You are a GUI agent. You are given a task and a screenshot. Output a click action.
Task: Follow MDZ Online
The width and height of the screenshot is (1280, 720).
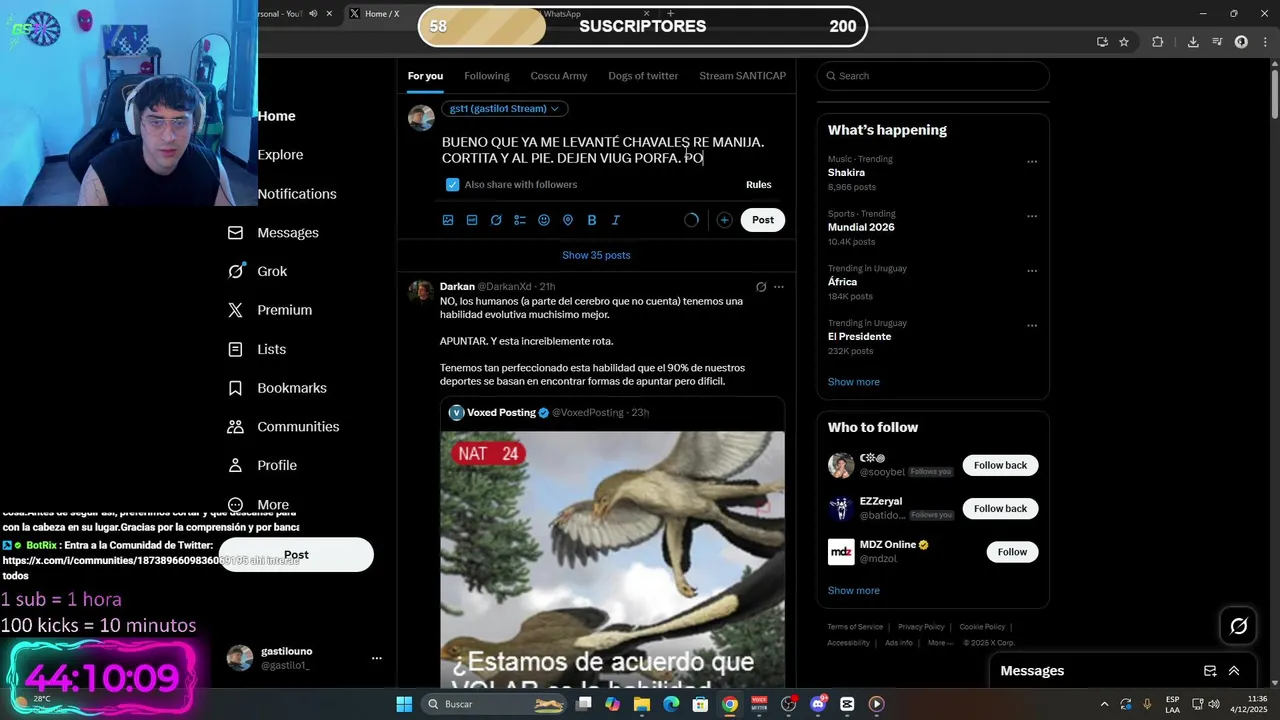click(1012, 552)
